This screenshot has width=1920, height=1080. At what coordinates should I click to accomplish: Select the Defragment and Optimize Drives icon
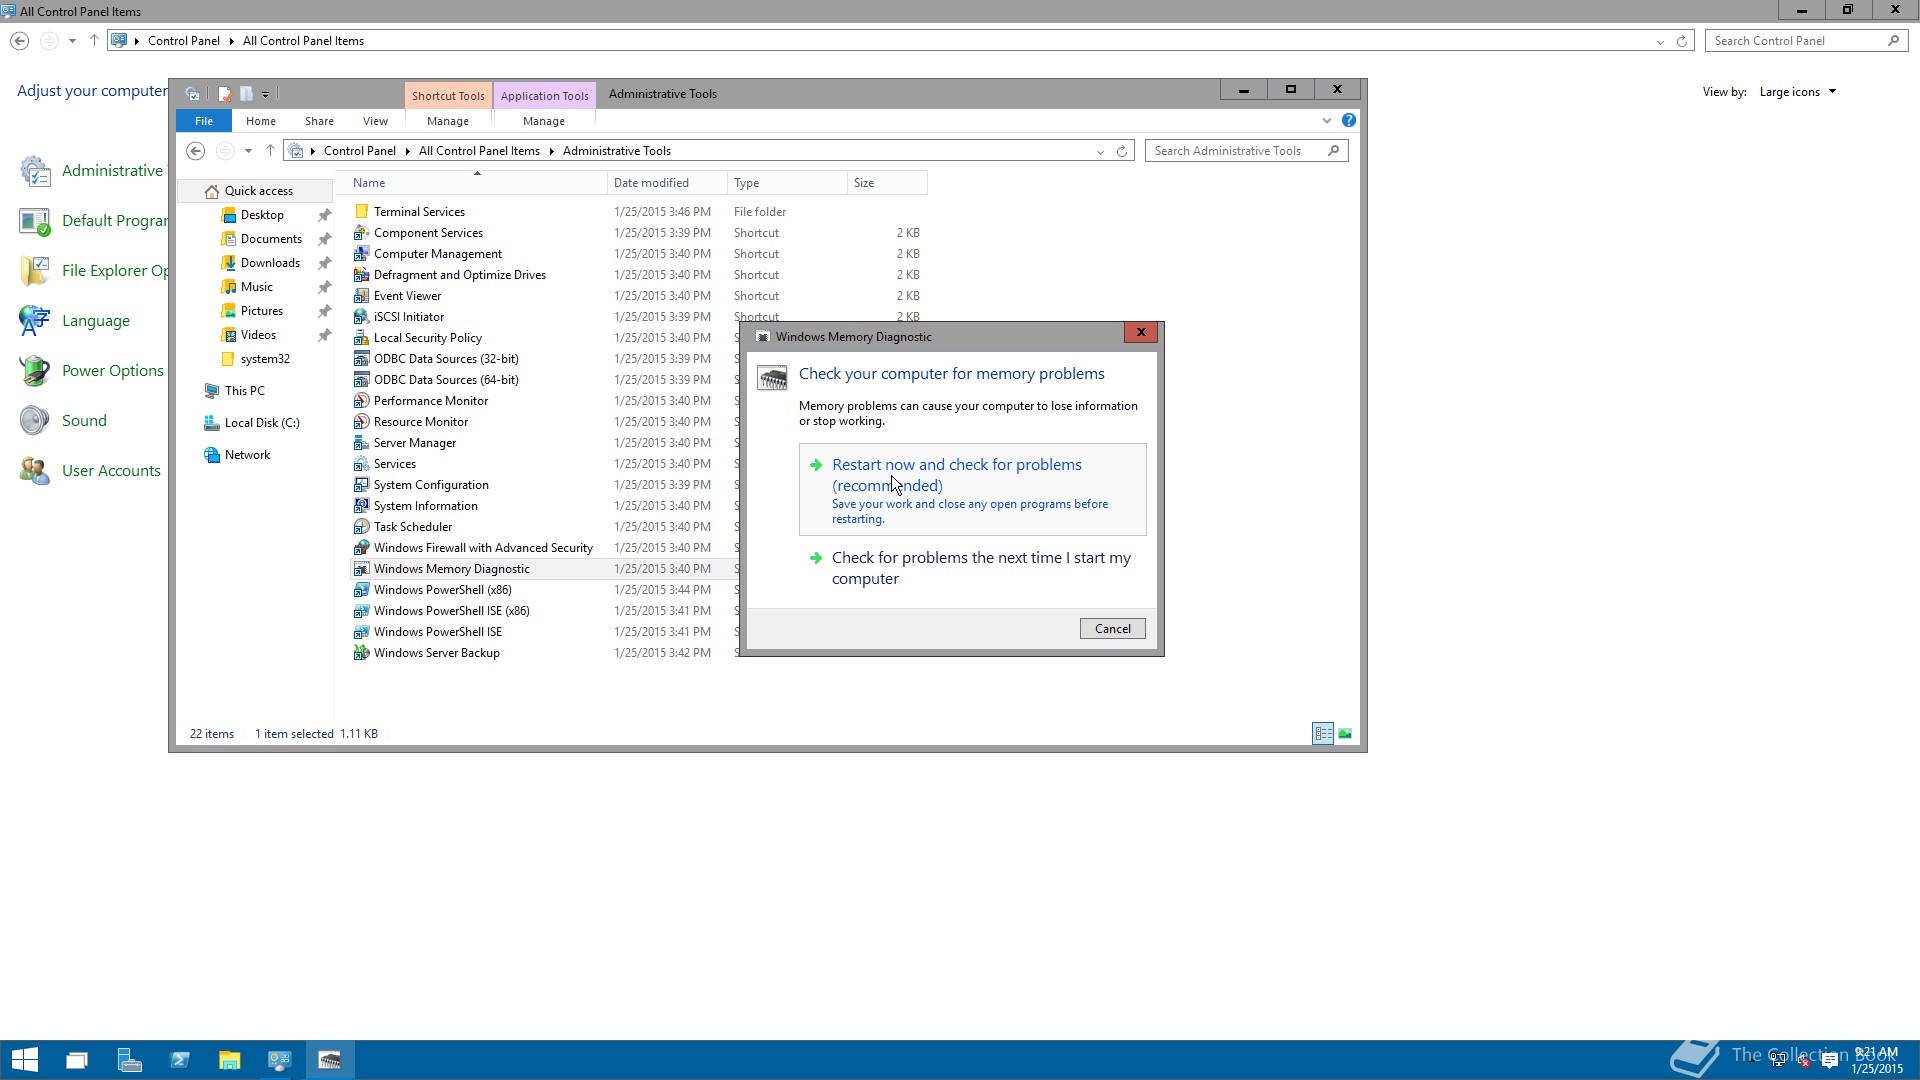361,275
